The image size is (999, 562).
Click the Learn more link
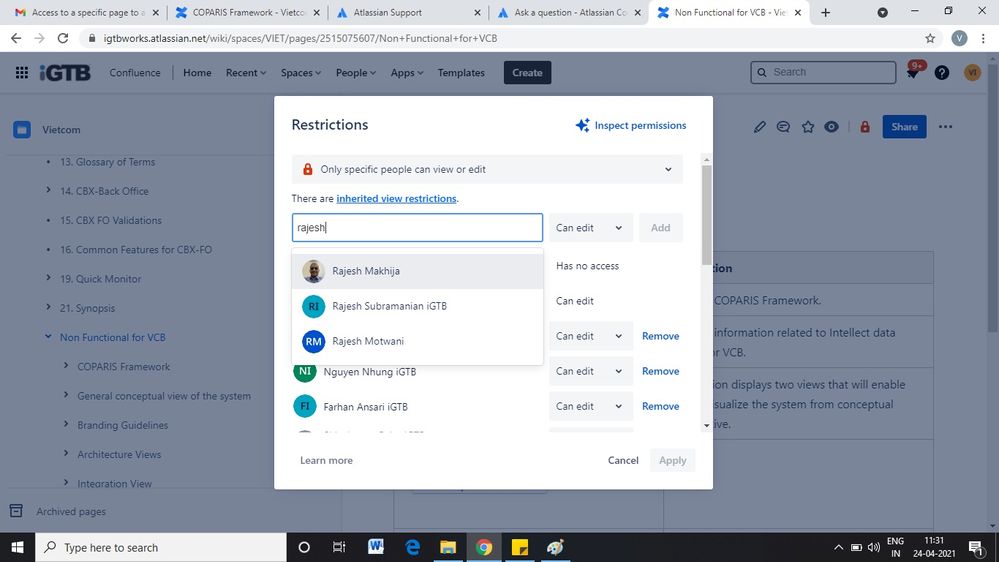(x=326, y=460)
